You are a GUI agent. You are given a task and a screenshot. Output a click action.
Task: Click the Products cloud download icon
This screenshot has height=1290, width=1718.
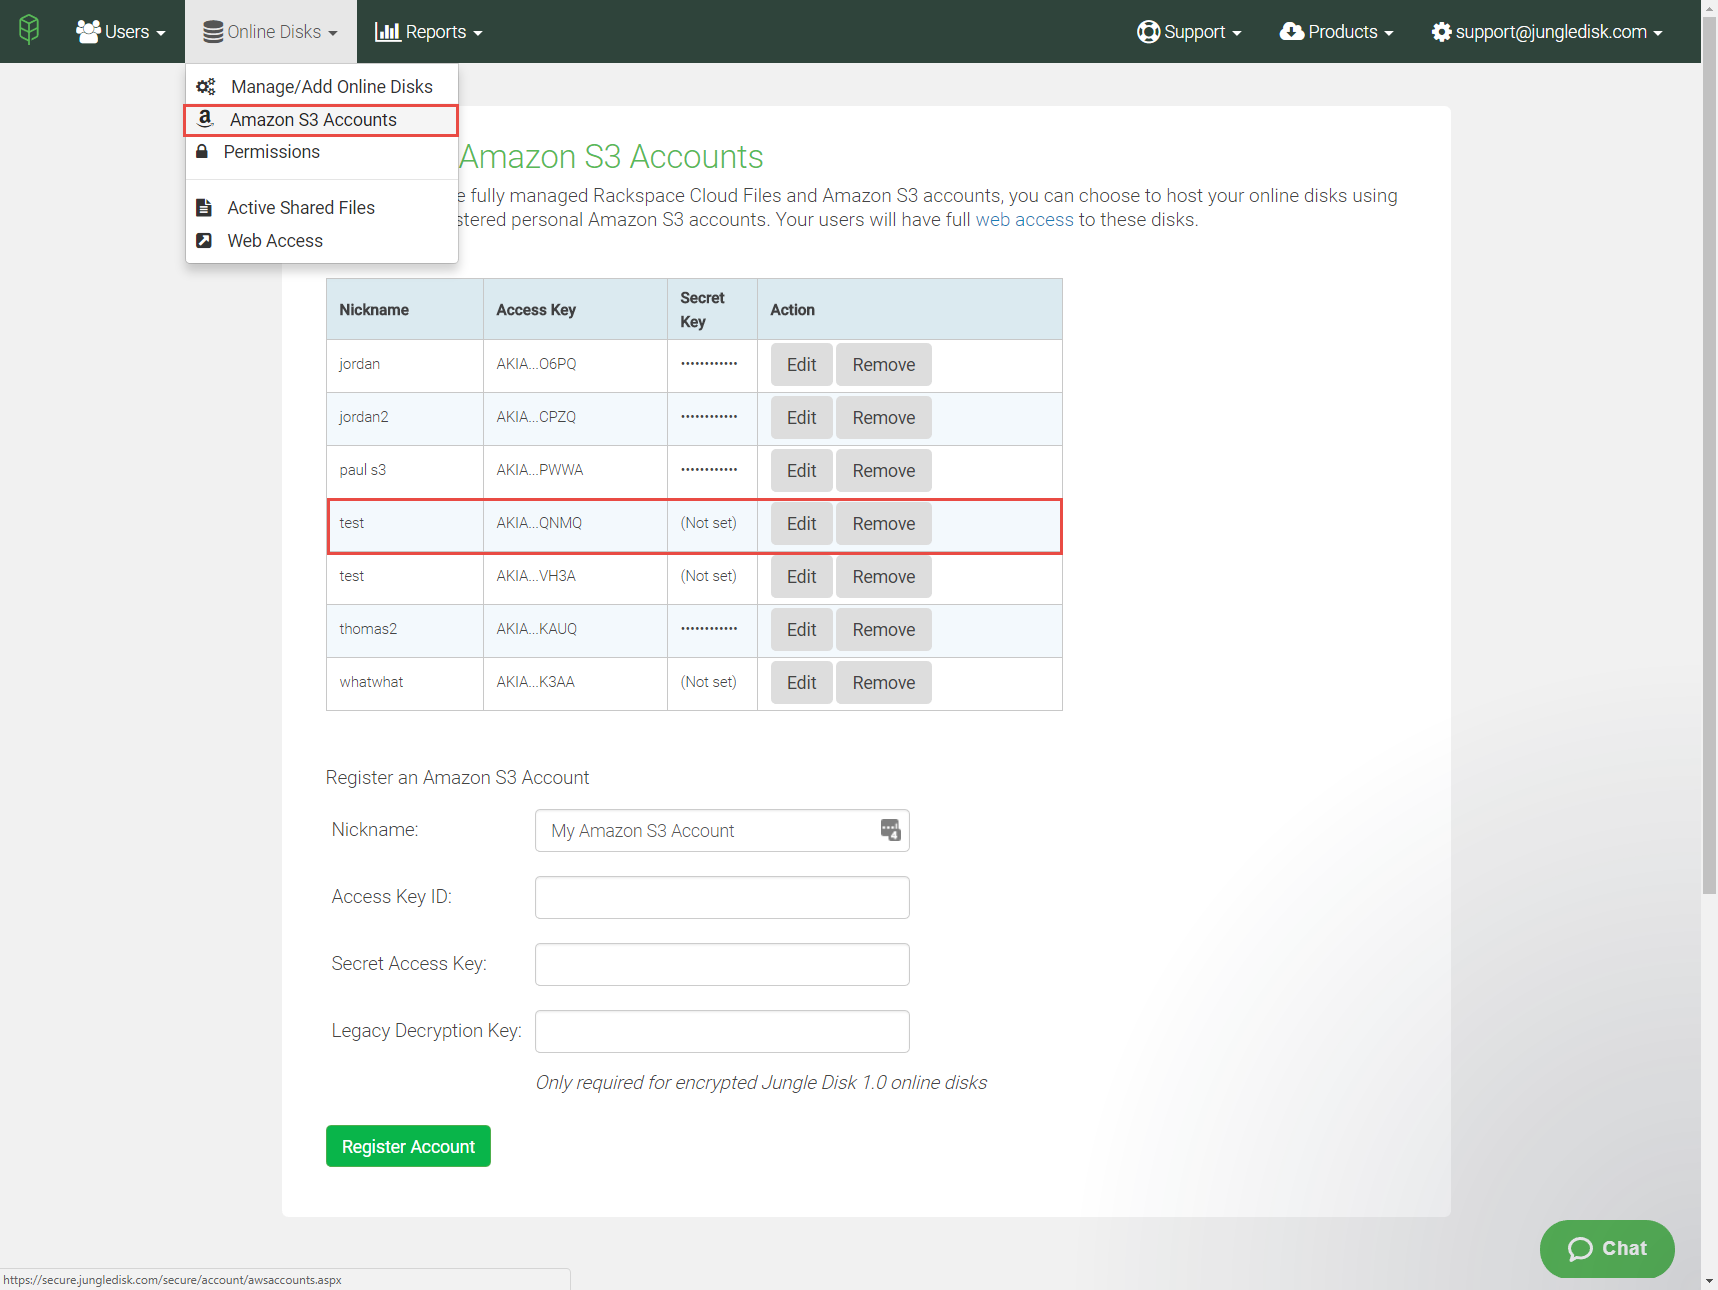click(1291, 32)
